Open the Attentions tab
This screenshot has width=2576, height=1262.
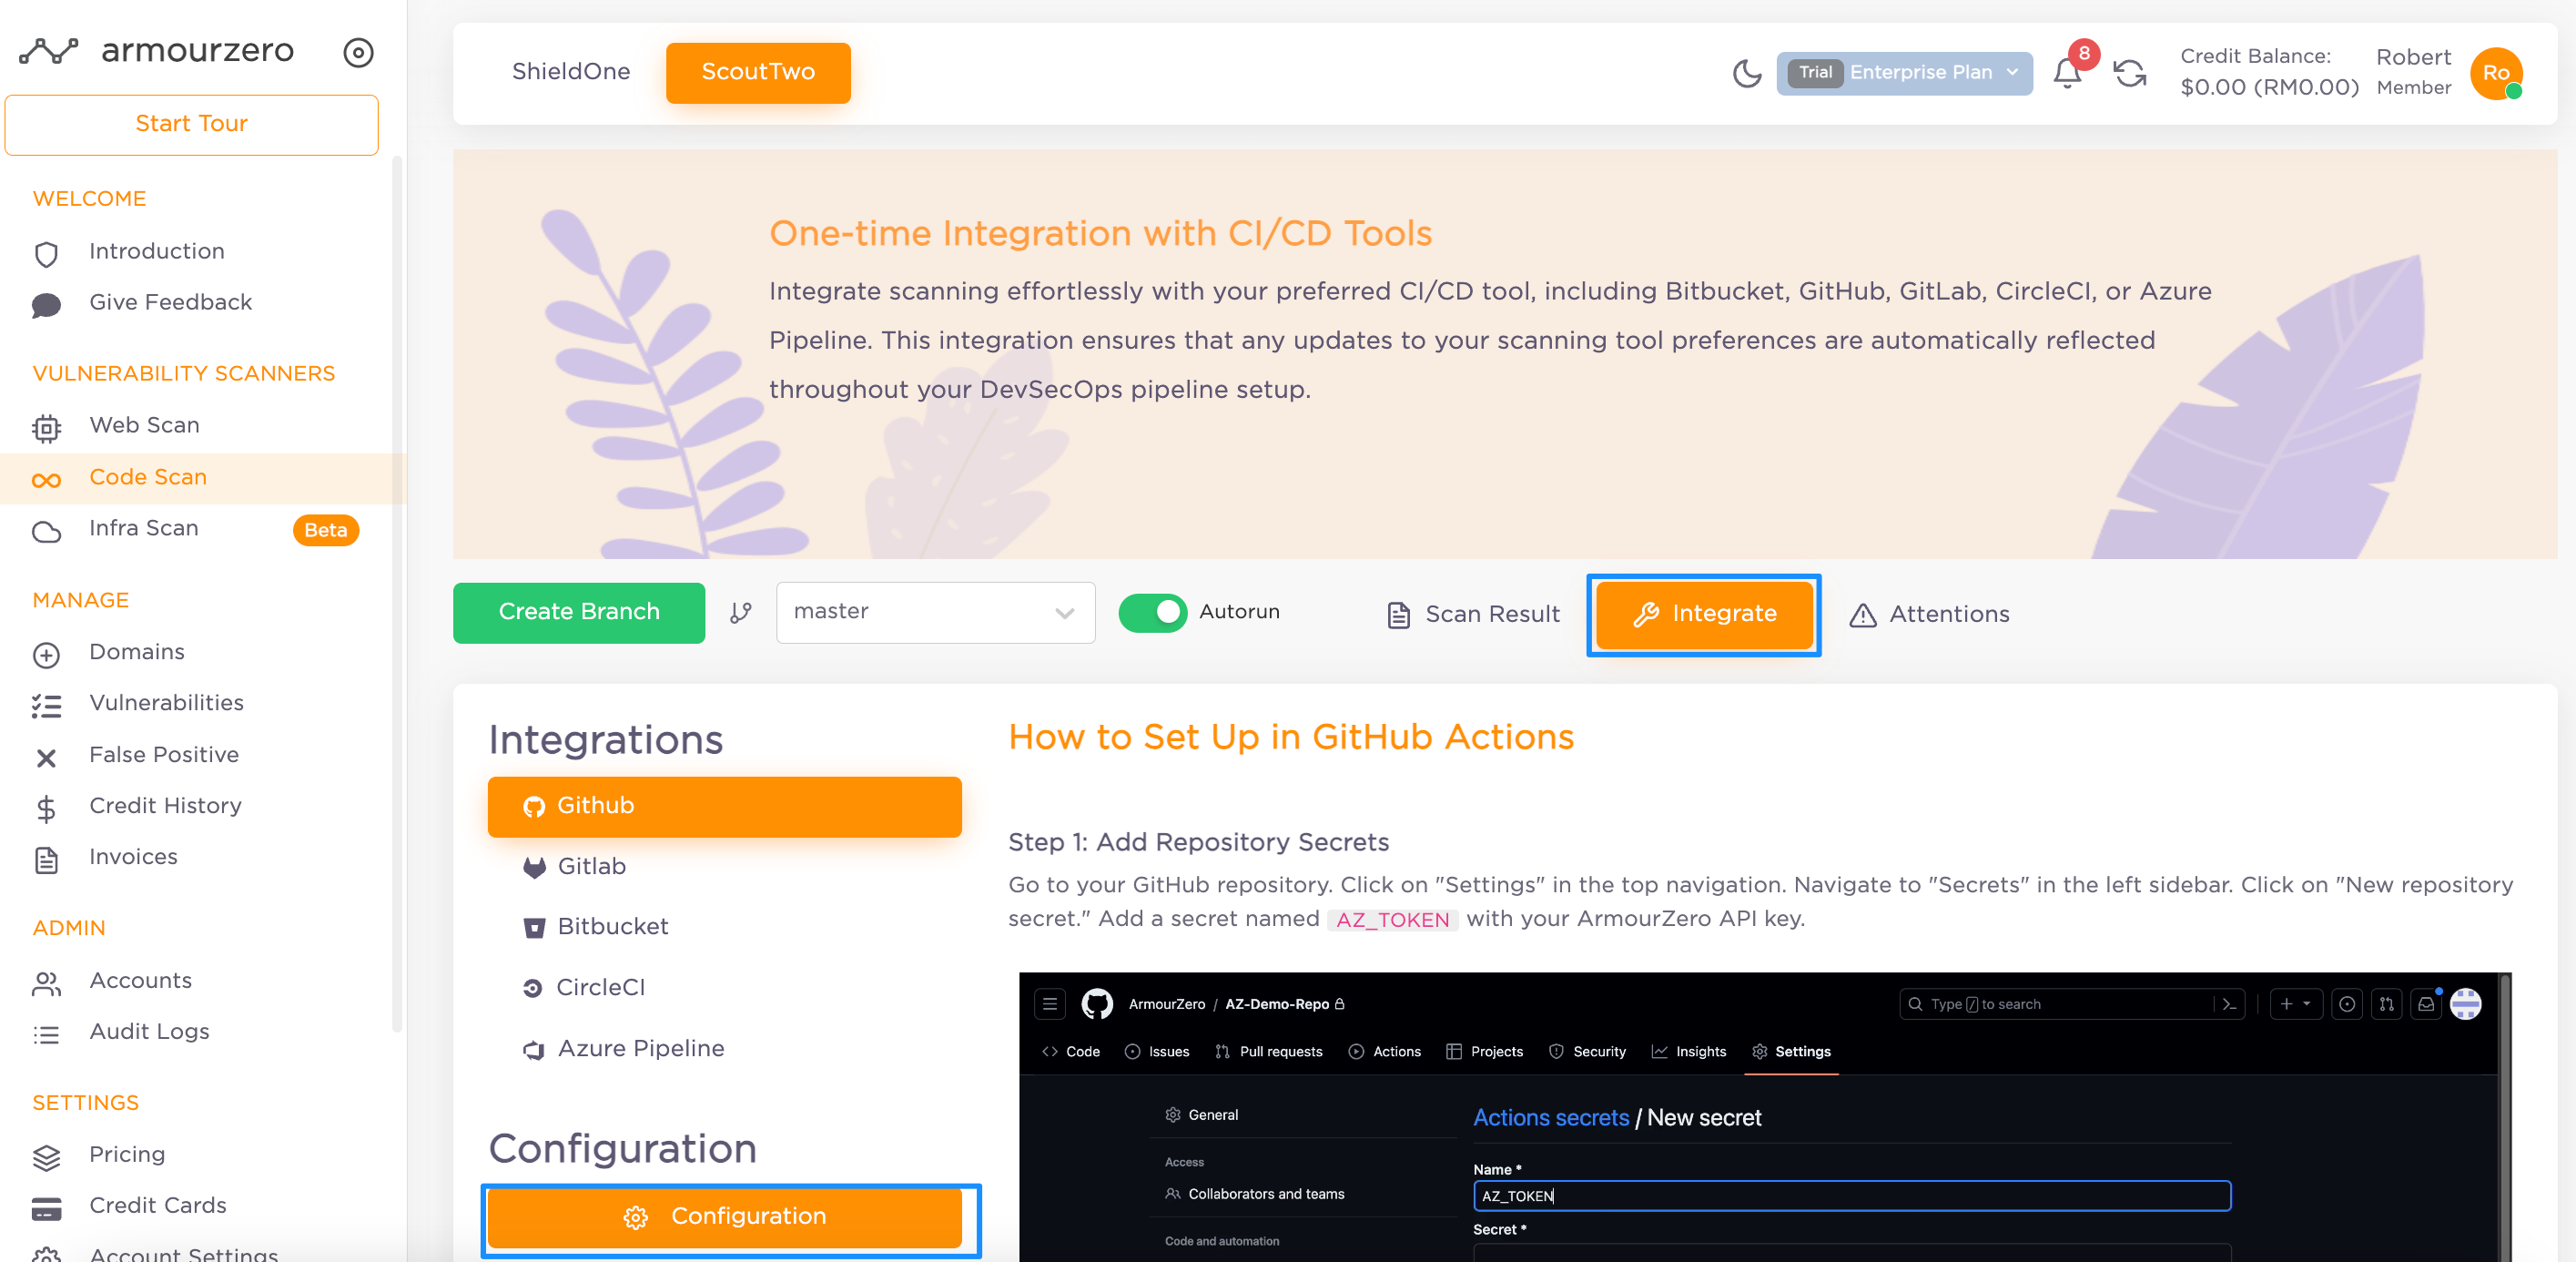(x=1928, y=614)
